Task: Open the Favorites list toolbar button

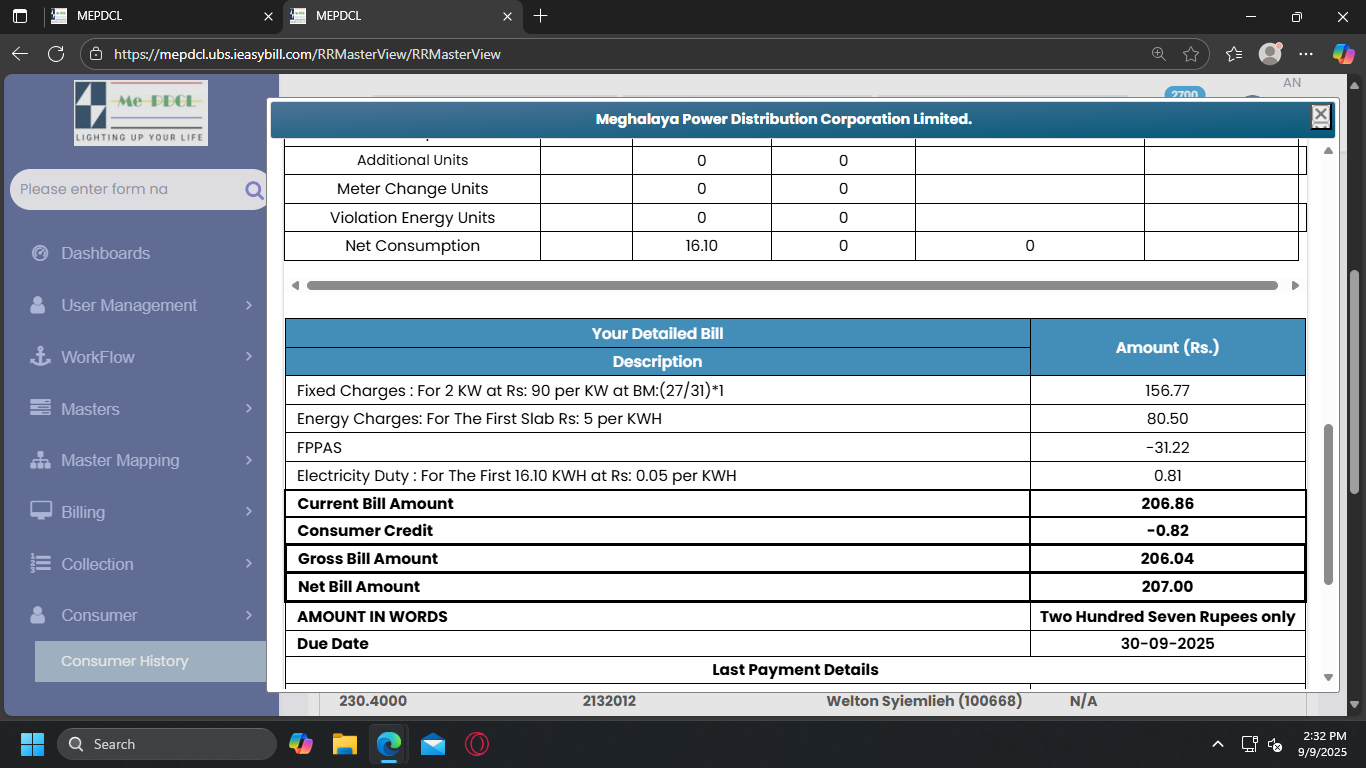Action: coord(1234,54)
